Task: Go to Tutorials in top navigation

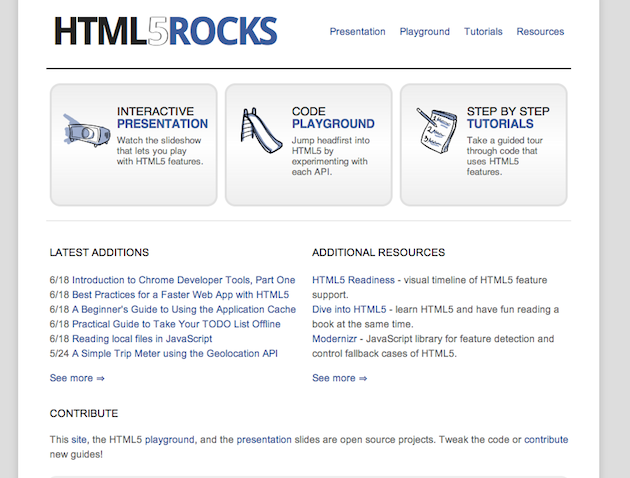Action: coord(483,32)
